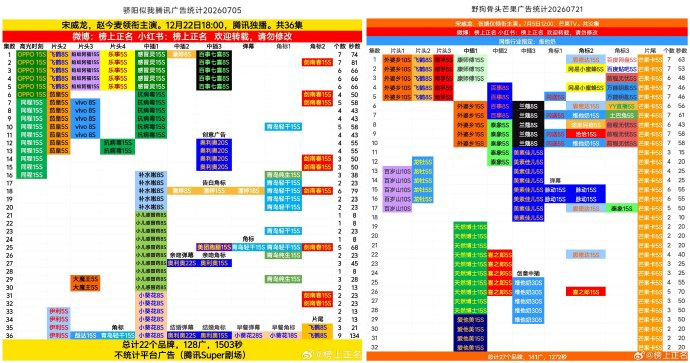The image size is (690, 363).
Task: Click the purple 美团跑腿15S cell
Action: (214, 247)
